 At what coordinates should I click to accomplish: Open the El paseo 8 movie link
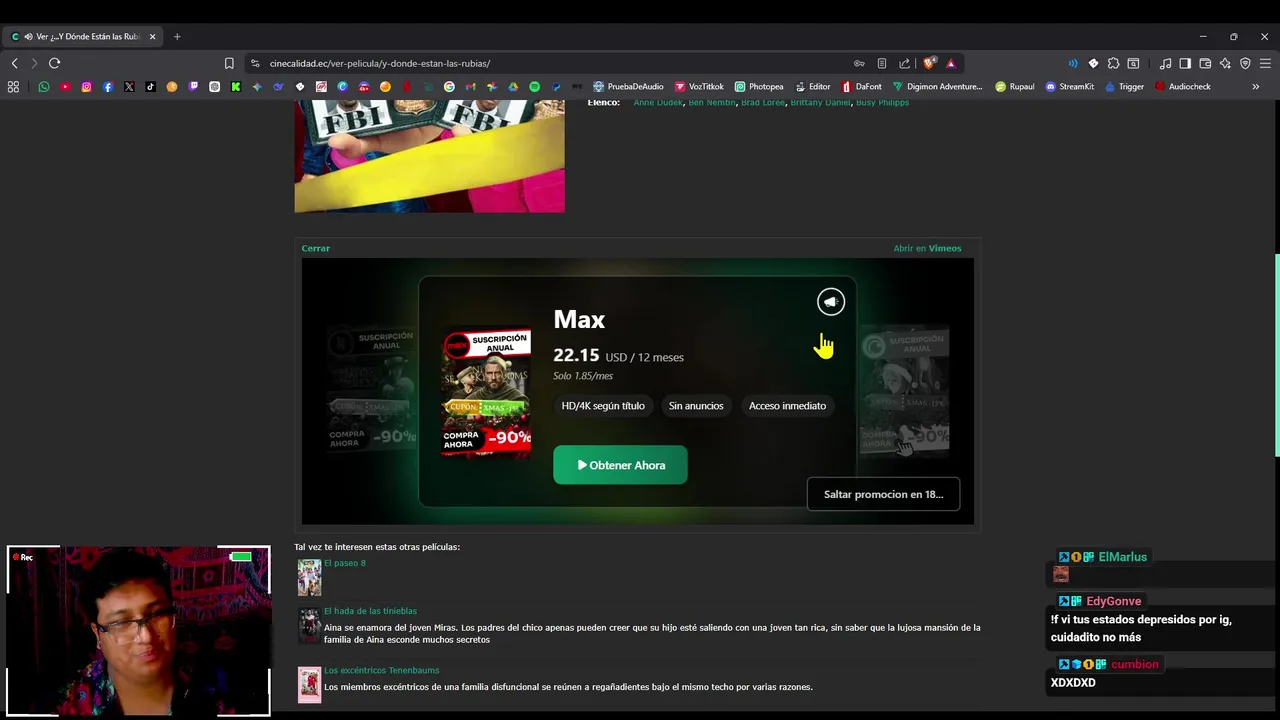pos(345,563)
